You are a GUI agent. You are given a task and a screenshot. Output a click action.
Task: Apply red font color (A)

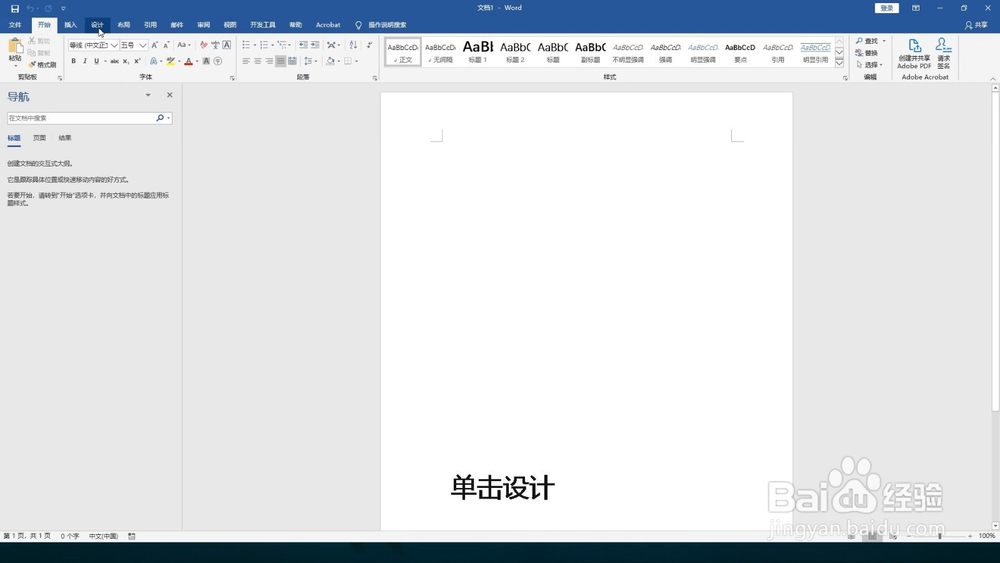[188, 61]
